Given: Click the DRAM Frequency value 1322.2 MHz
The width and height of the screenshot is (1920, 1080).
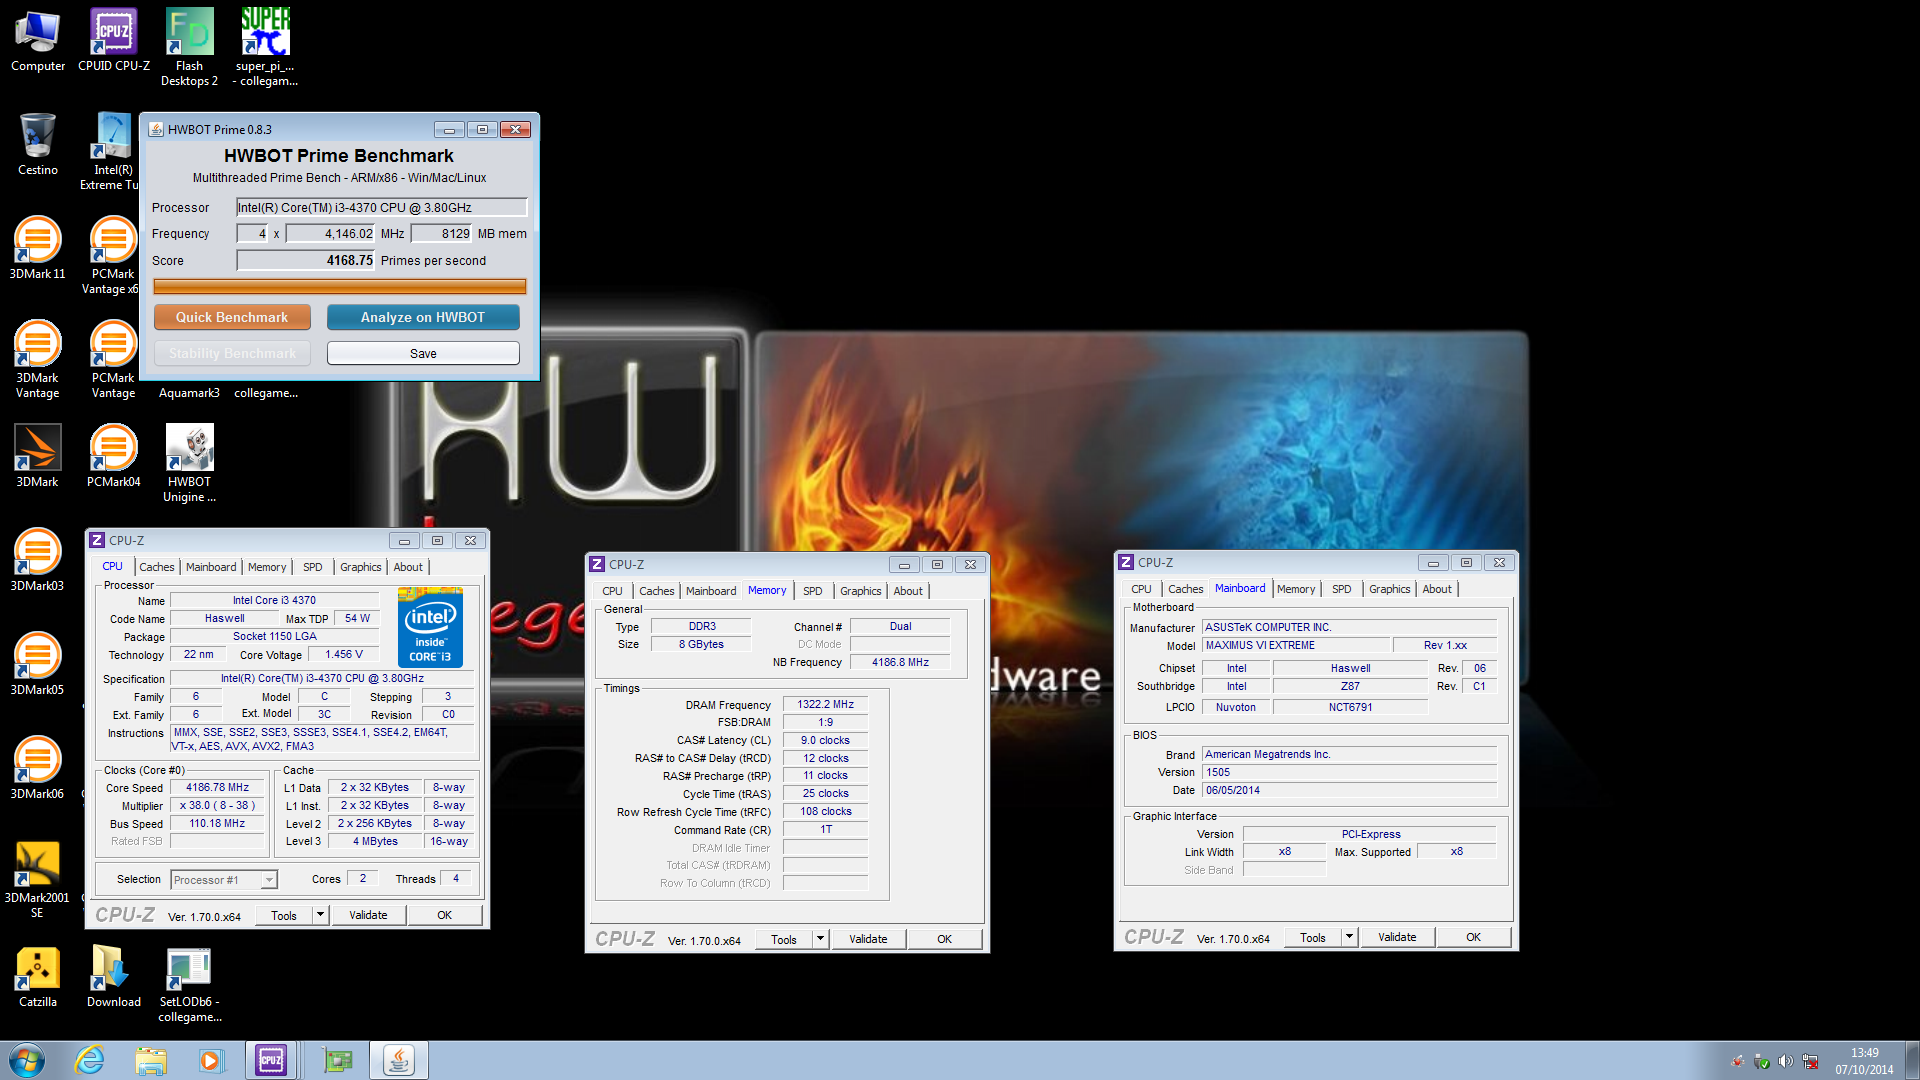Looking at the screenshot, I should pyautogui.click(x=826, y=704).
